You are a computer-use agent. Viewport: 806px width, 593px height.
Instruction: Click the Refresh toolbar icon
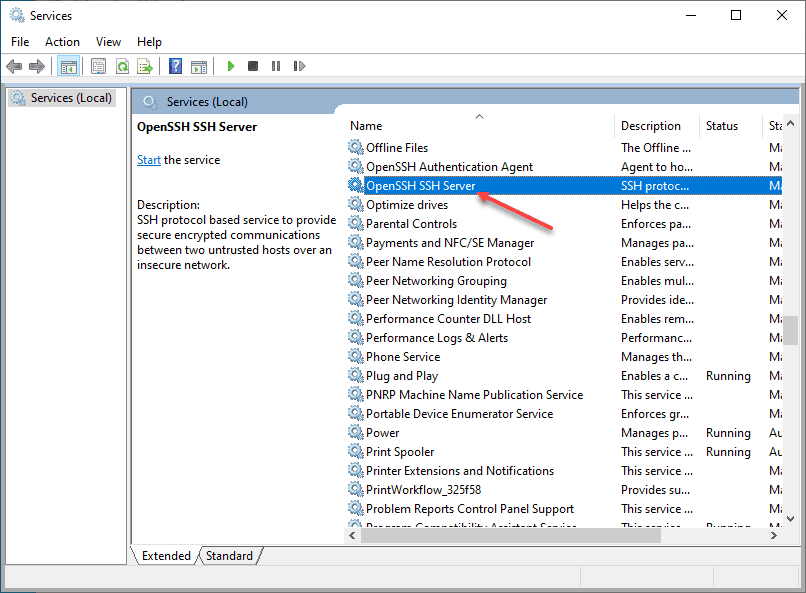pos(122,66)
